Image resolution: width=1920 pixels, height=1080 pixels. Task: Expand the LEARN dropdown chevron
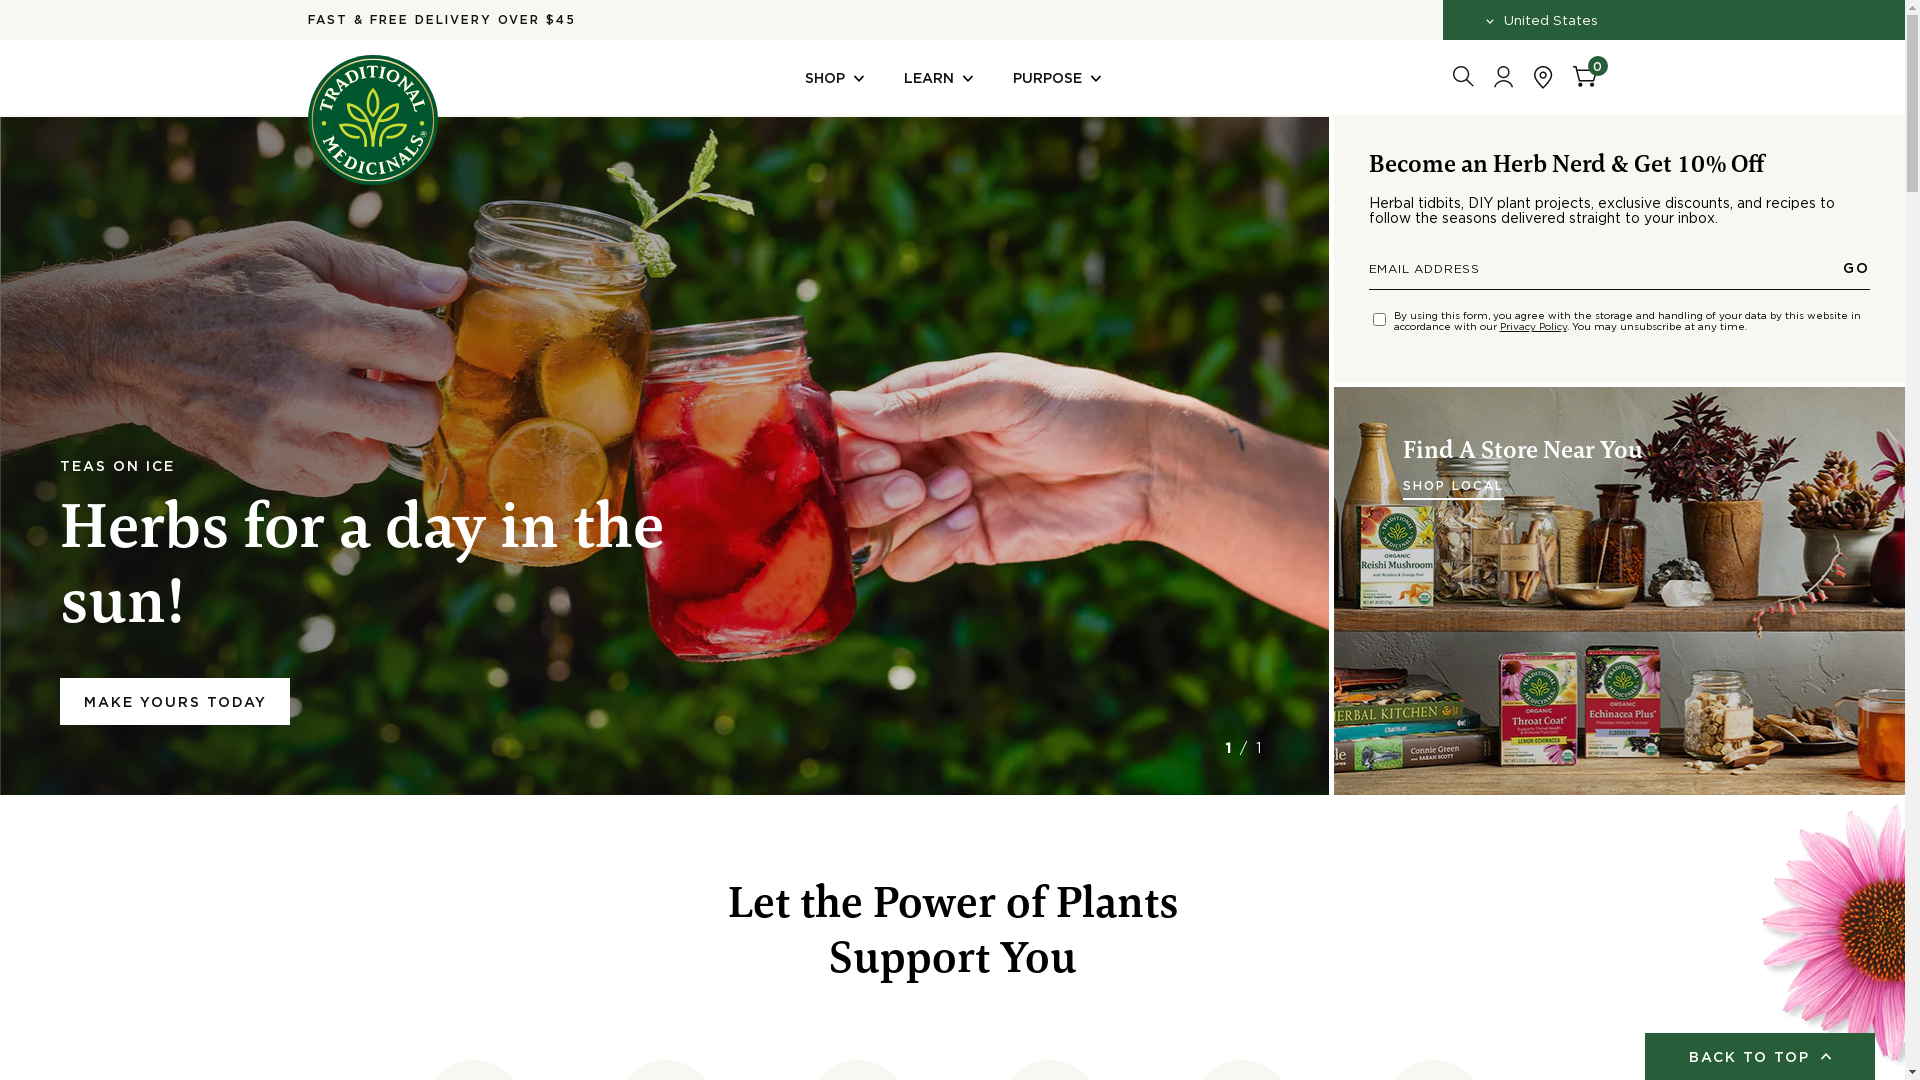(x=967, y=79)
